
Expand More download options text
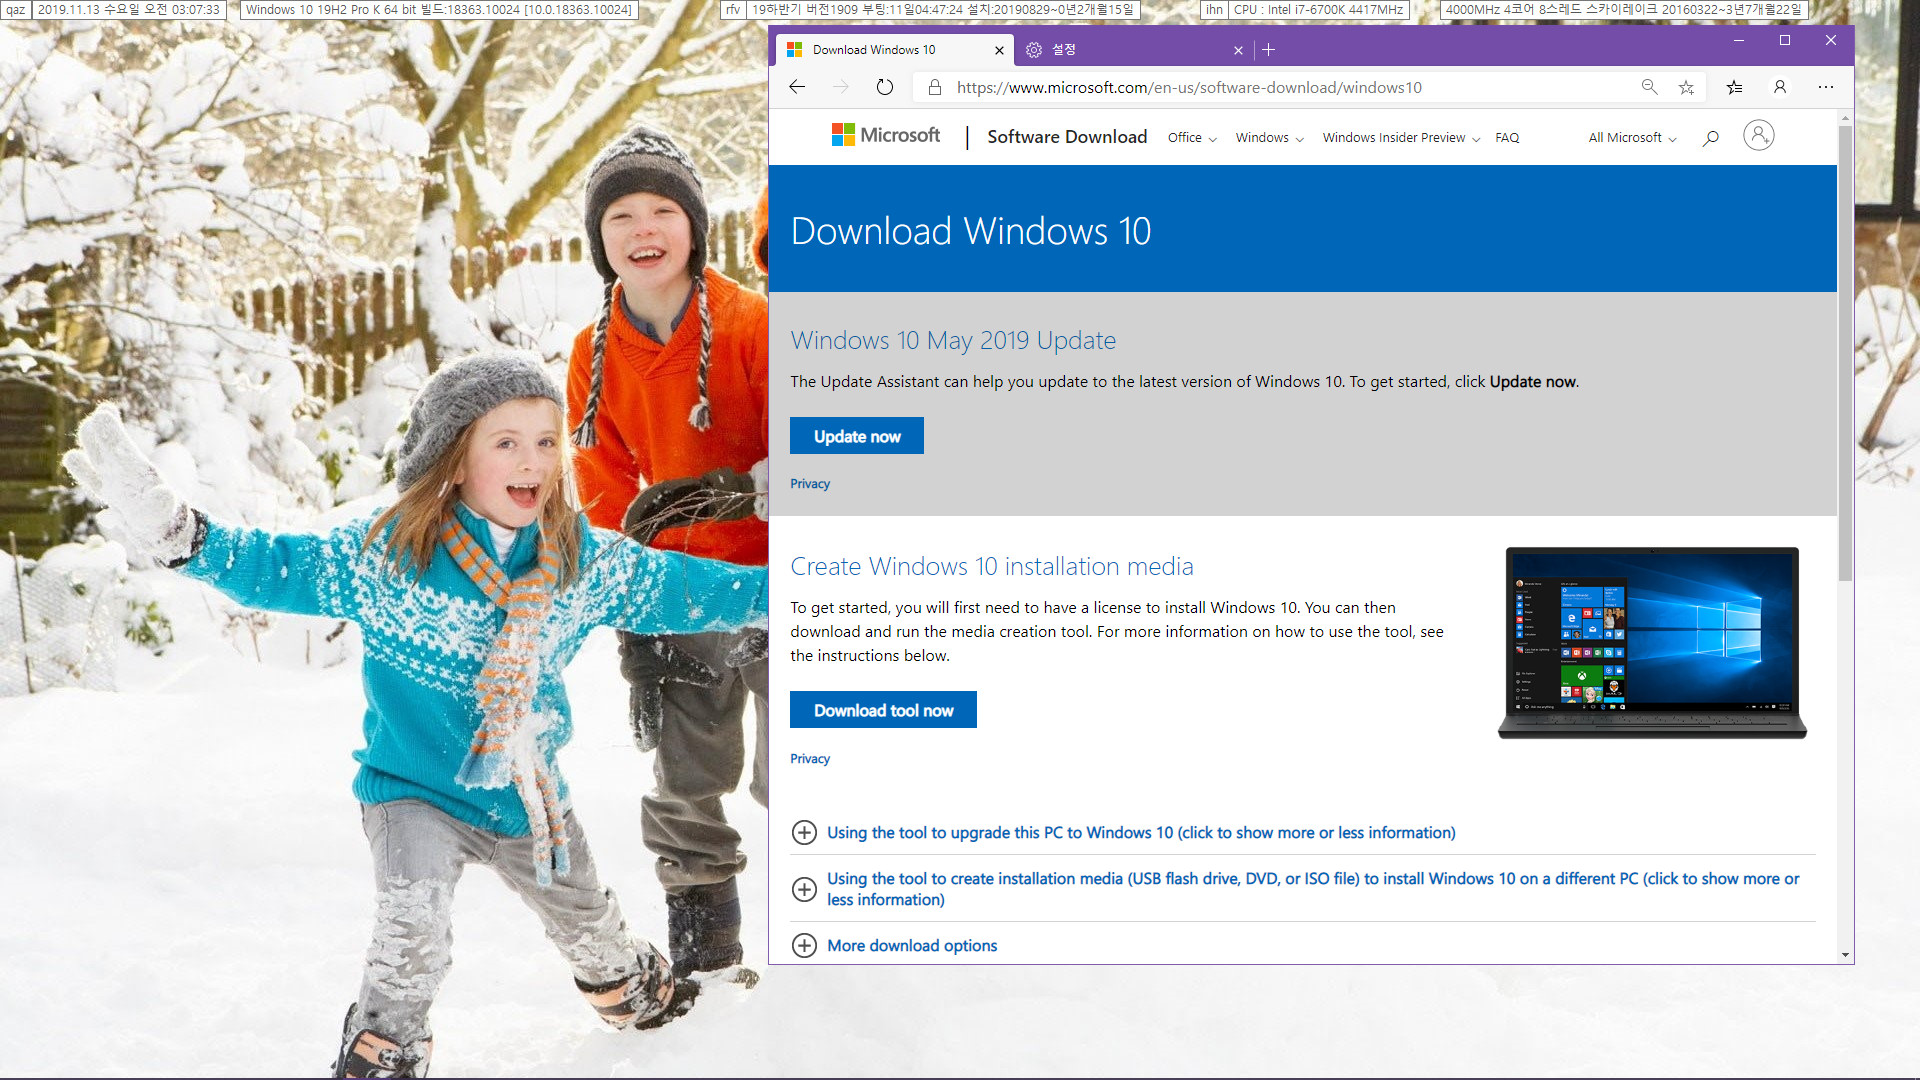coord(912,945)
